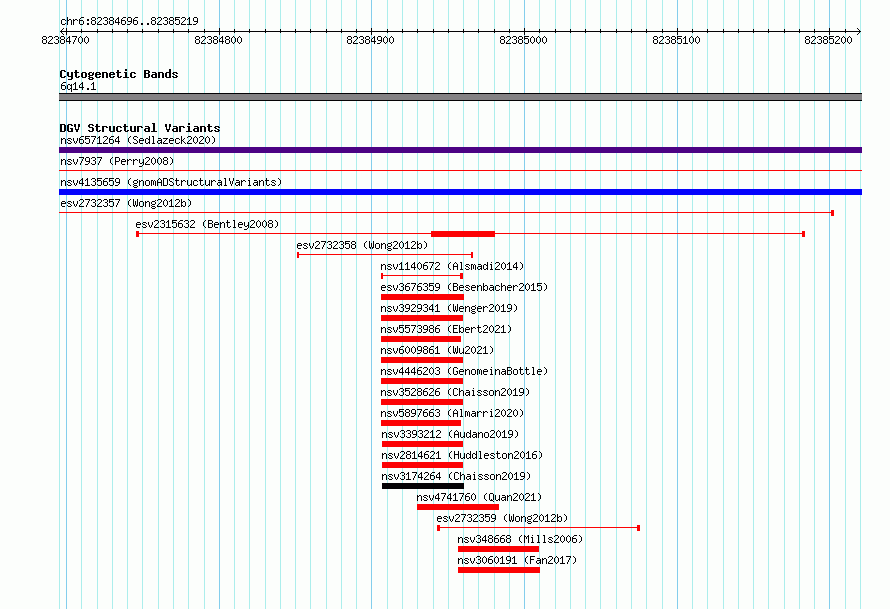Click the blue gnomAD nsv4135659 variant bar
The height and width of the screenshot is (609, 890).
tap(460, 192)
